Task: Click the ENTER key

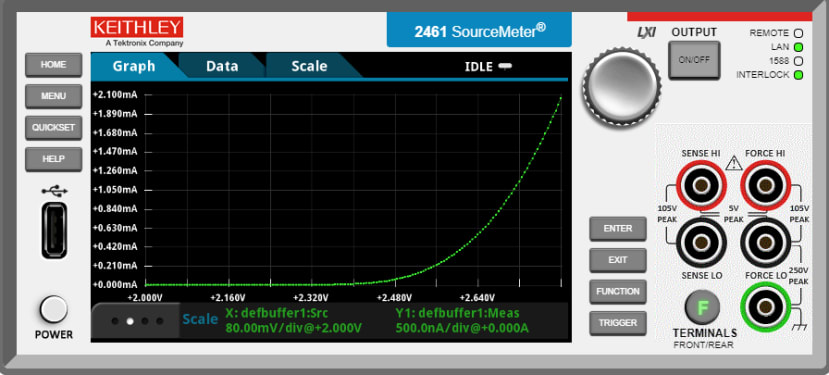Action: pyautogui.click(x=618, y=229)
